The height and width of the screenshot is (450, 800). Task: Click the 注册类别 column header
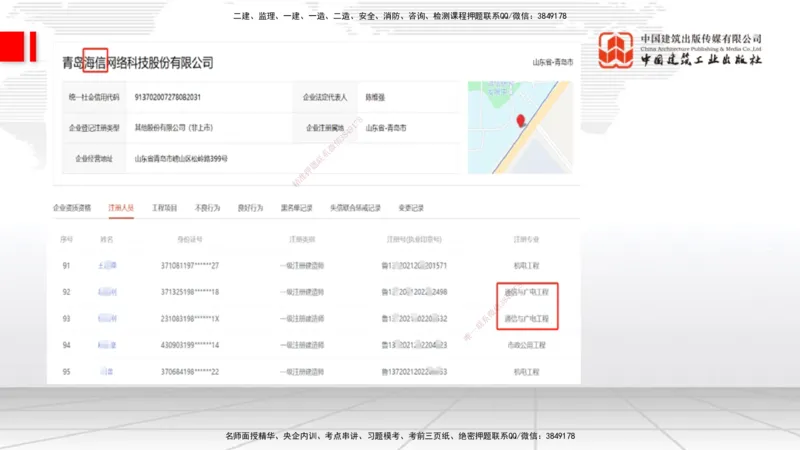tap(302, 239)
